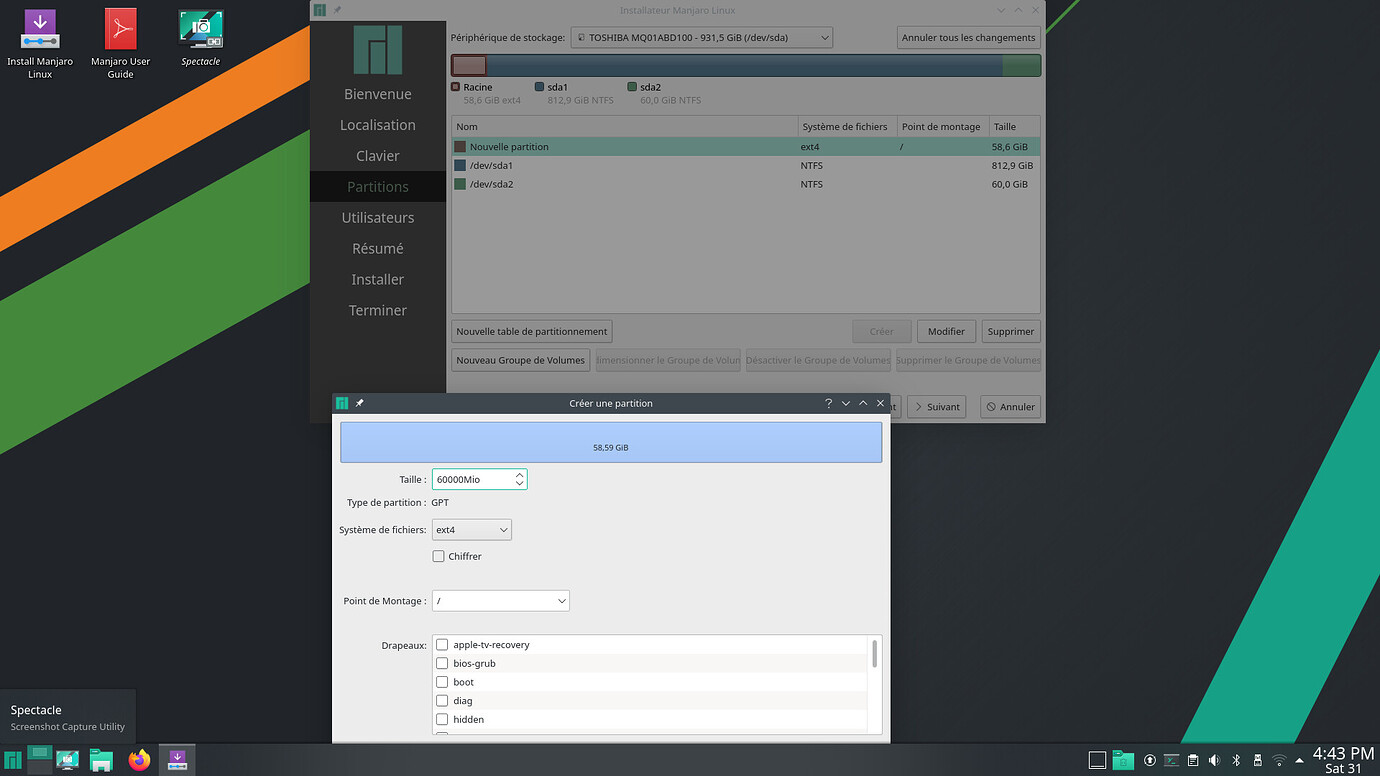
Task: Click Manjaro logo in Créer une partition titlebar
Action: [x=342, y=403]
